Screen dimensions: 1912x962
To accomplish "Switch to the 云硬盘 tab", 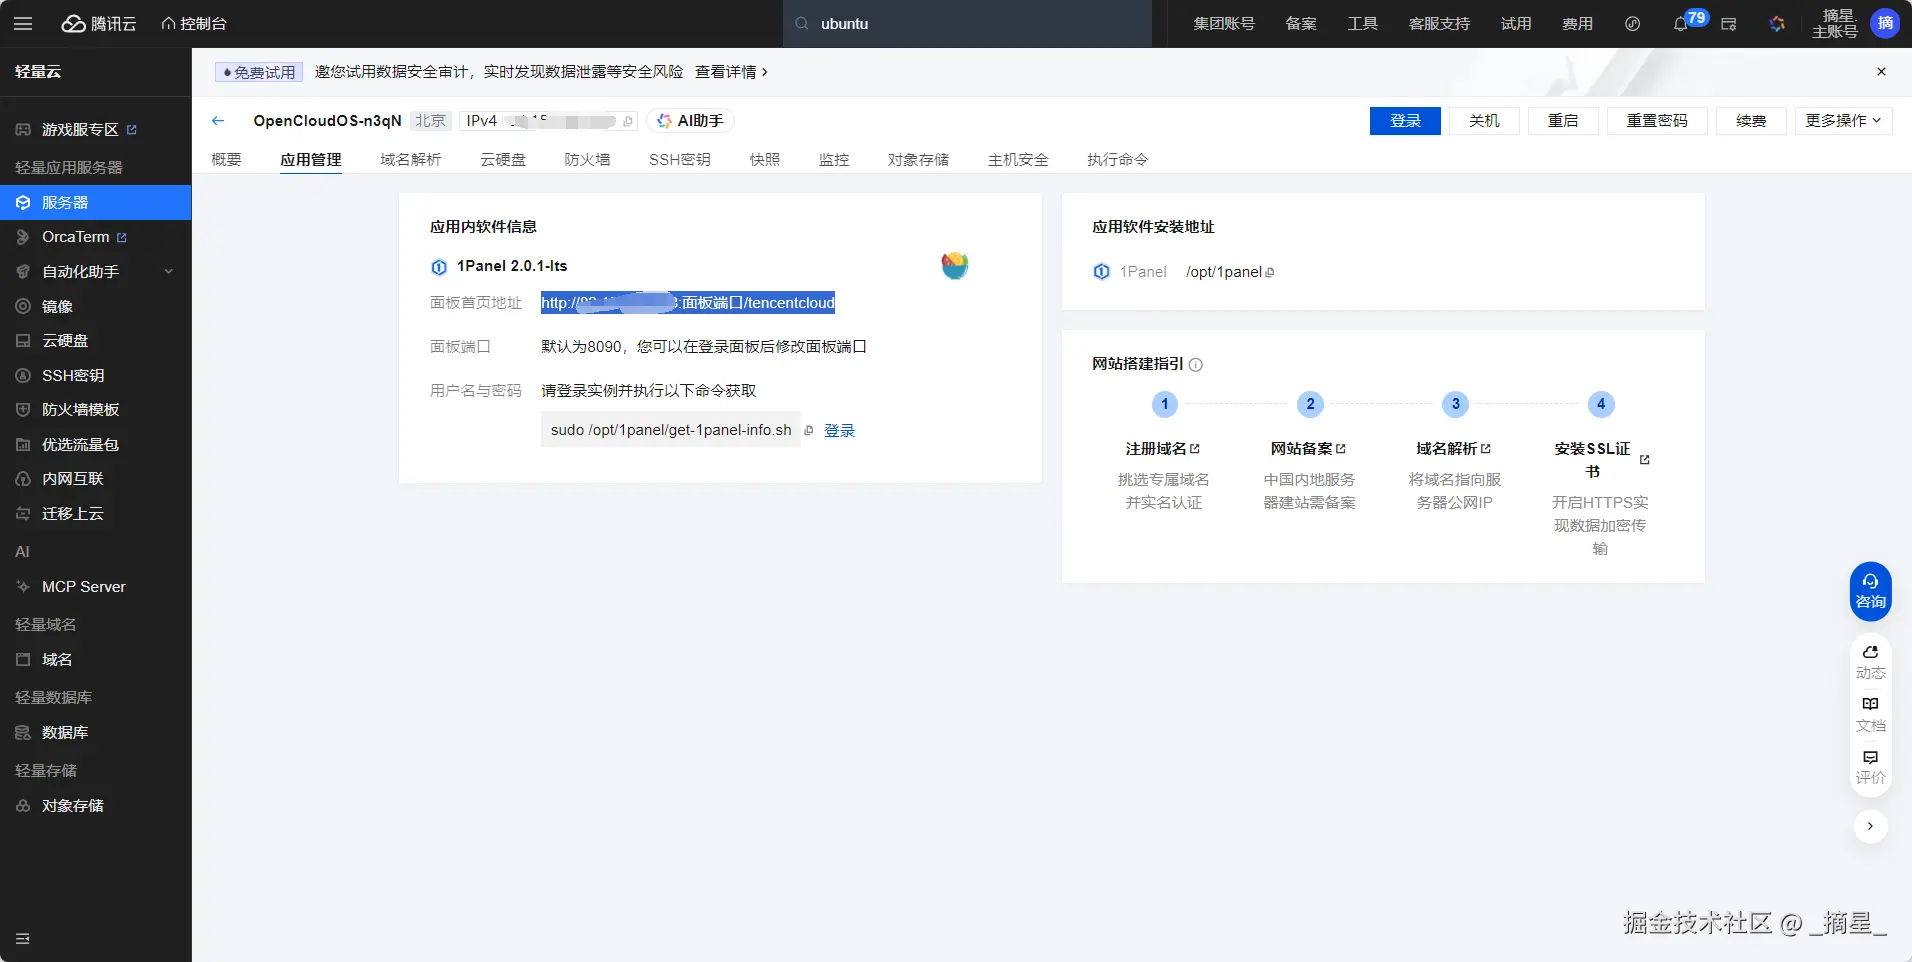I will 503,160.
